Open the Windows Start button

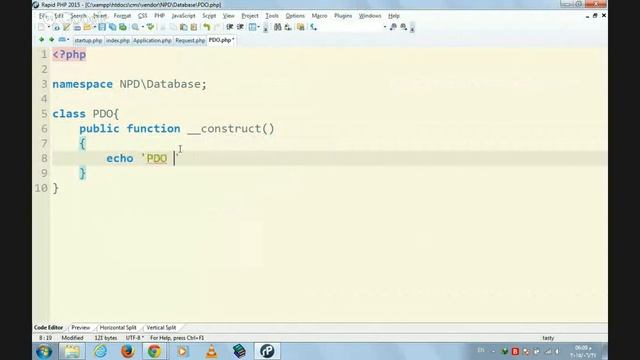click(x=44, y=351)
